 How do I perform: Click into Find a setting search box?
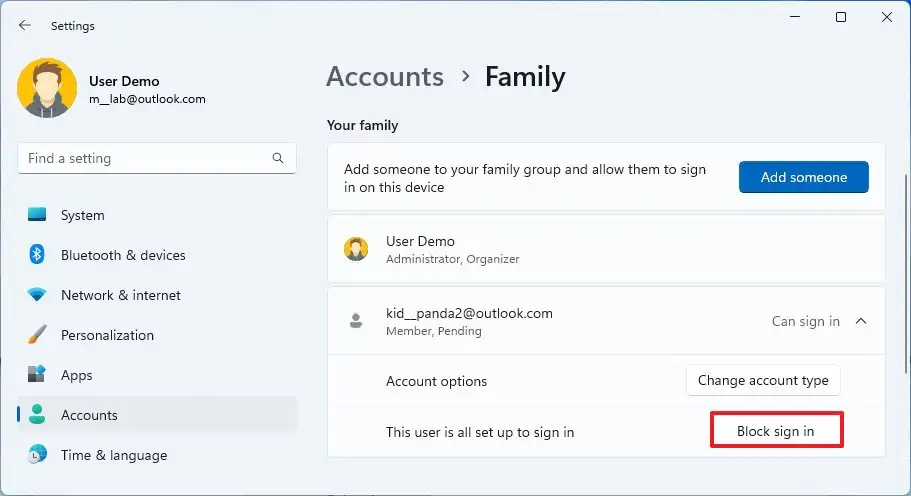pyautogui.click(x=145, y=158)
